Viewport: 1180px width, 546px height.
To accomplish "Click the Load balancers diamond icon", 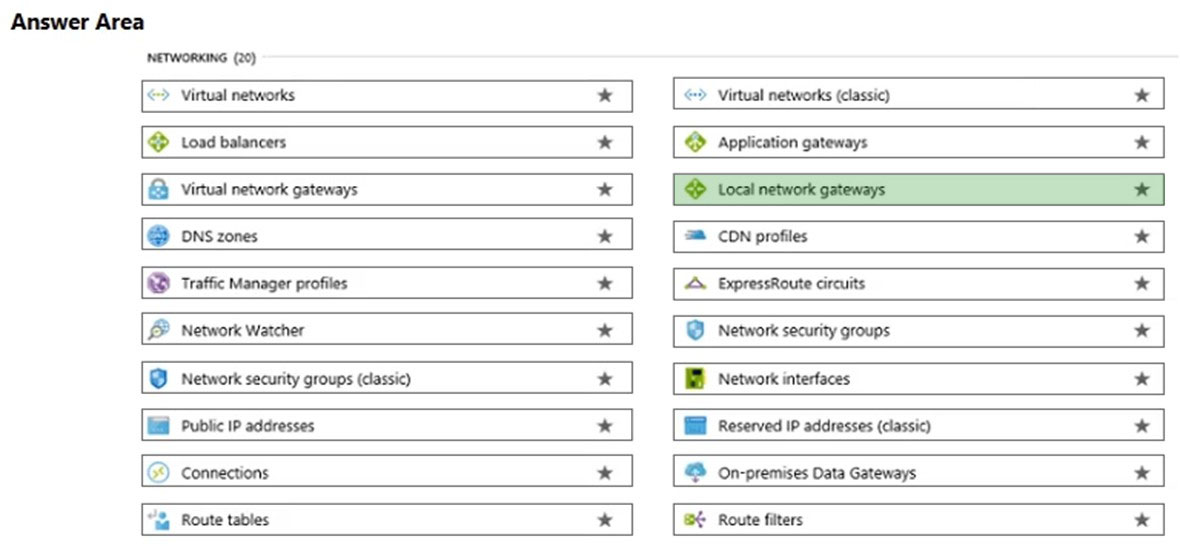I will click(x=158, y=142).
